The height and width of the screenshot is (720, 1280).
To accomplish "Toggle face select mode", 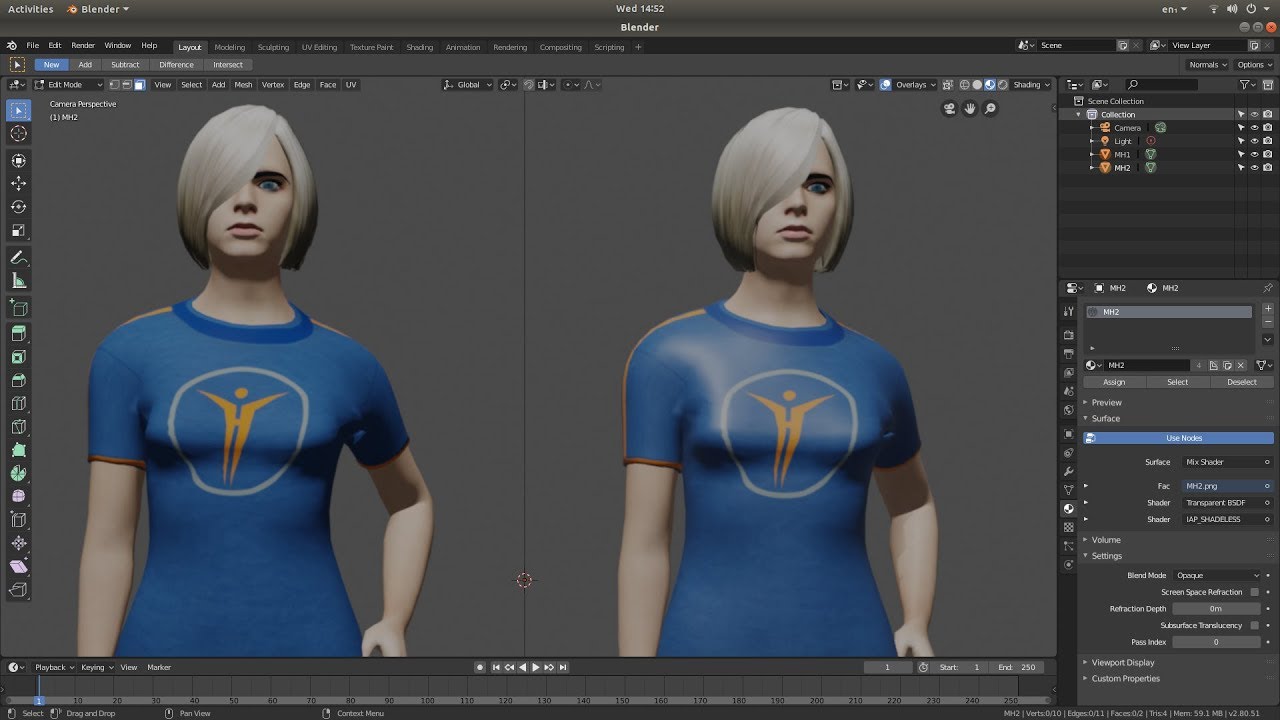I will pyautogui.click(x=140, y=85).
